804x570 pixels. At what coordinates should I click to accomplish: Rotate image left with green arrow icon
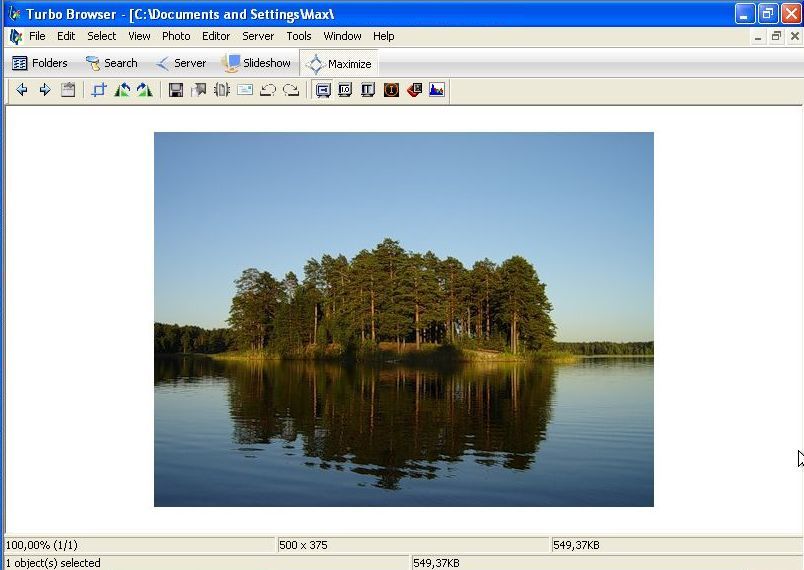pyautogui.click(x=122, y=90)
